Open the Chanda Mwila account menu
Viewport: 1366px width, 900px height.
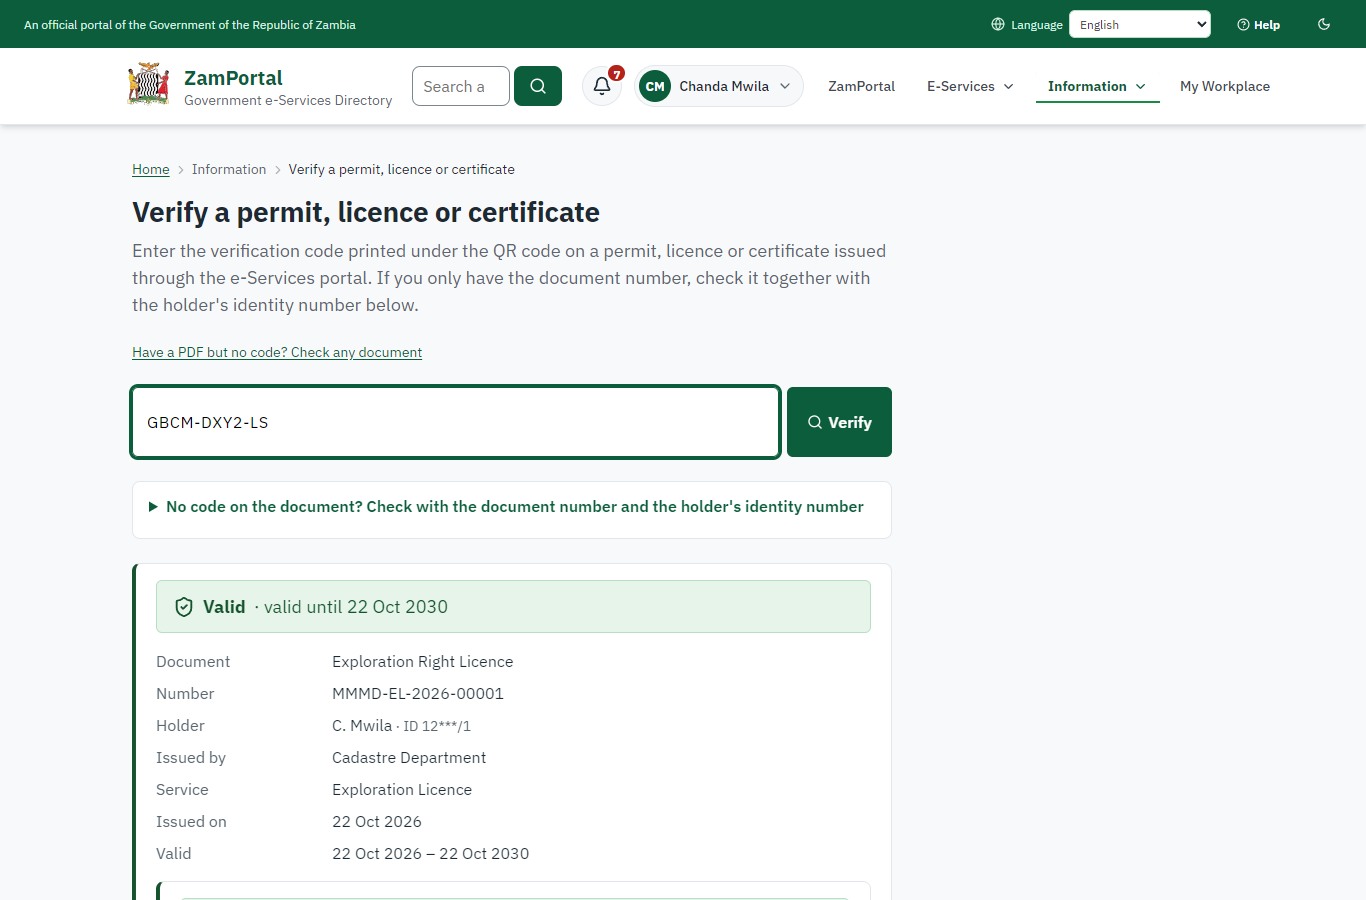point(719,86)
